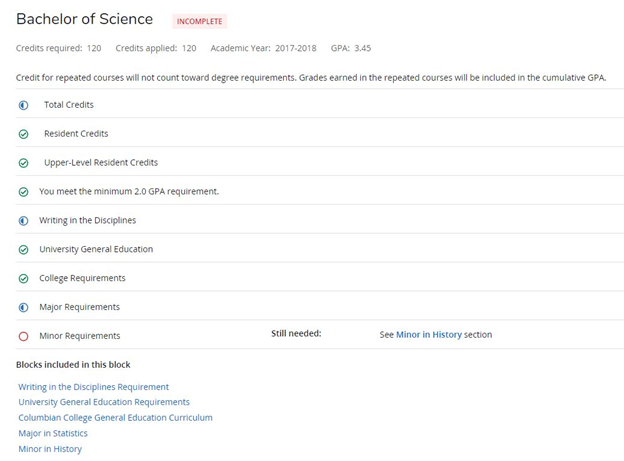Click the INCOMPLETE status badge
The height and width of the screenshot is (461, 624).
click(199, 21)
